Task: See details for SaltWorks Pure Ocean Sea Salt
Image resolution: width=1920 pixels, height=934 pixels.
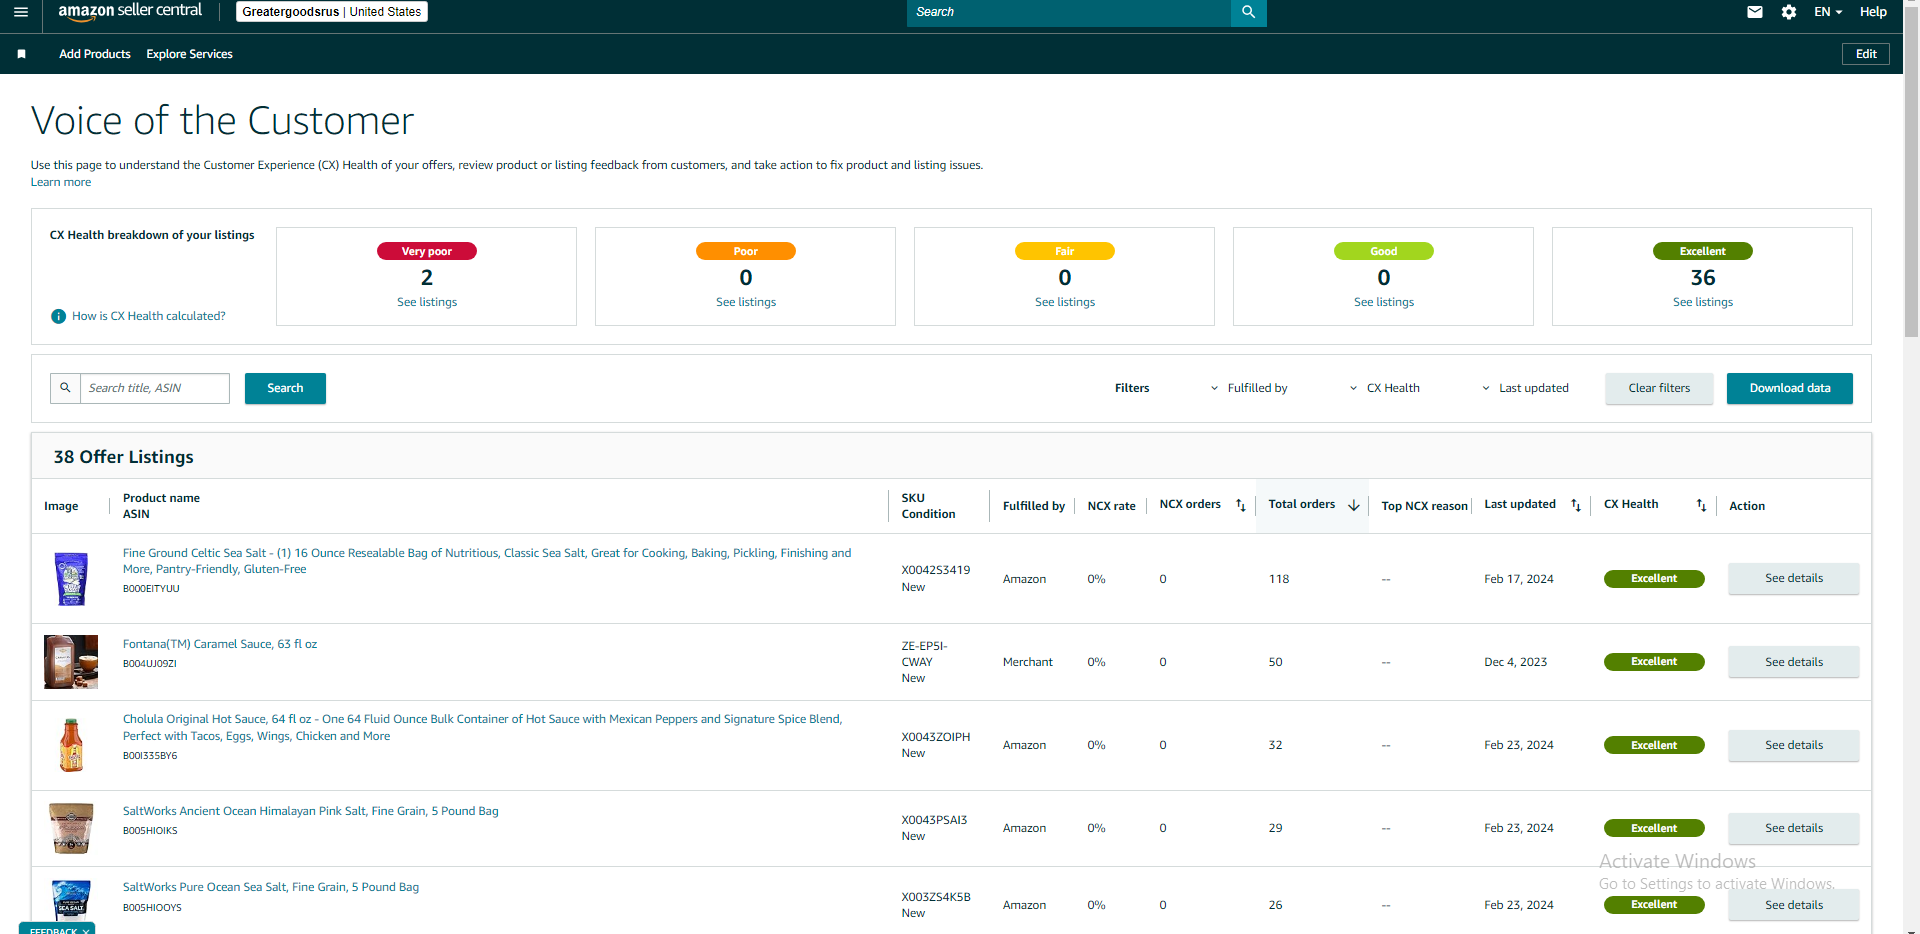Action: 1794,905
